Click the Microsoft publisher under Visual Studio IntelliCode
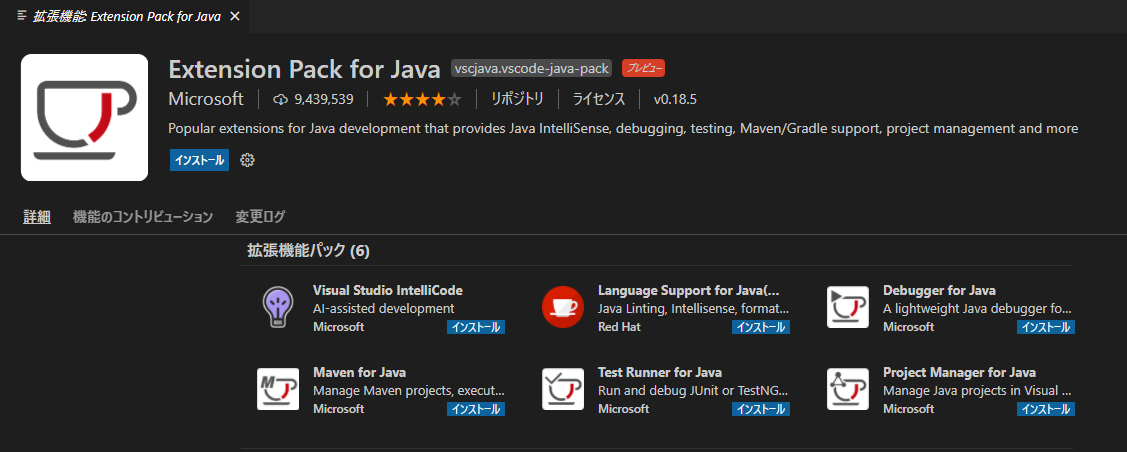Screen dimensions: 1127x452 [339, 327]
